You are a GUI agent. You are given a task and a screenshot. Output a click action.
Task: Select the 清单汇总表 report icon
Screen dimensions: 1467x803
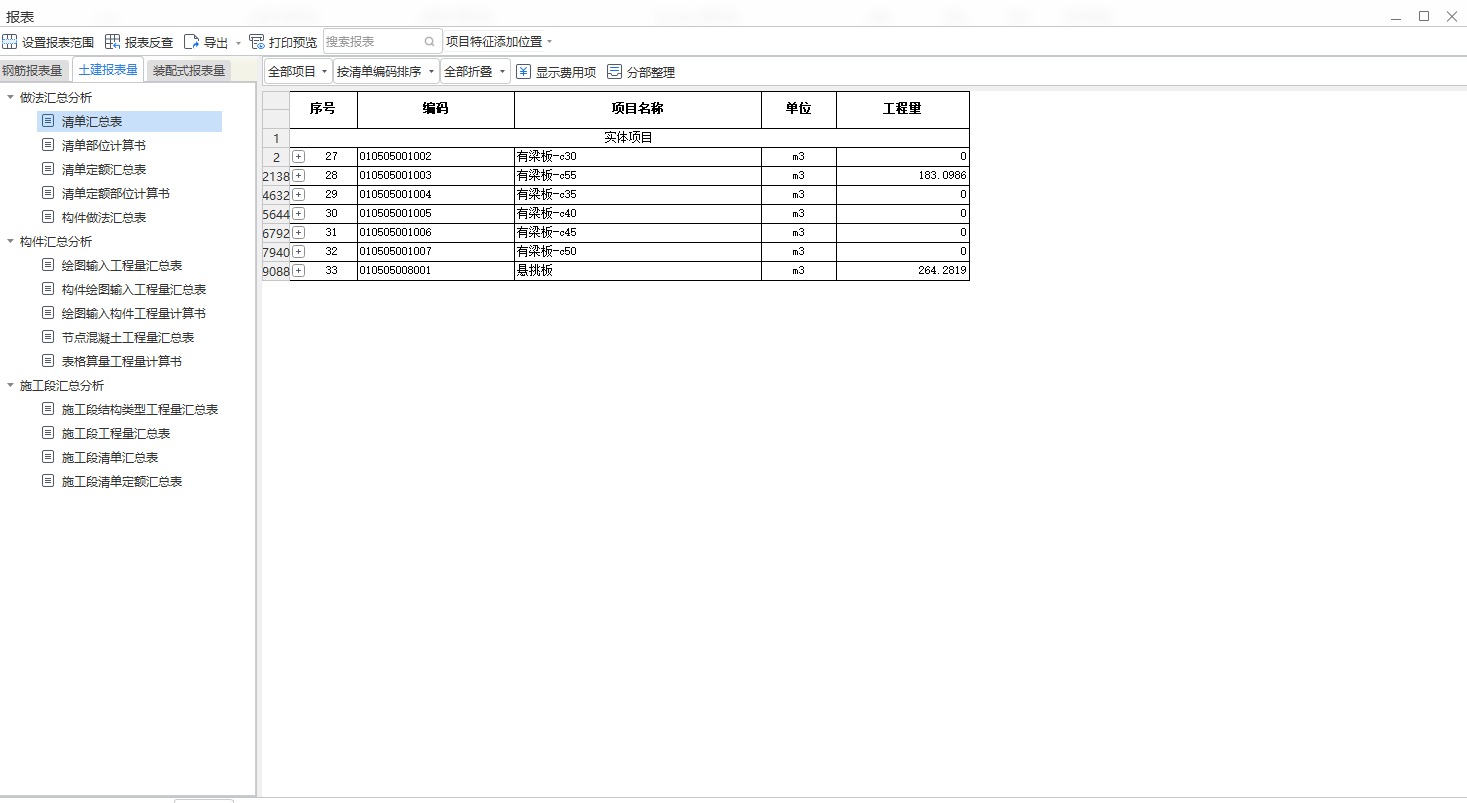[48, 121]
